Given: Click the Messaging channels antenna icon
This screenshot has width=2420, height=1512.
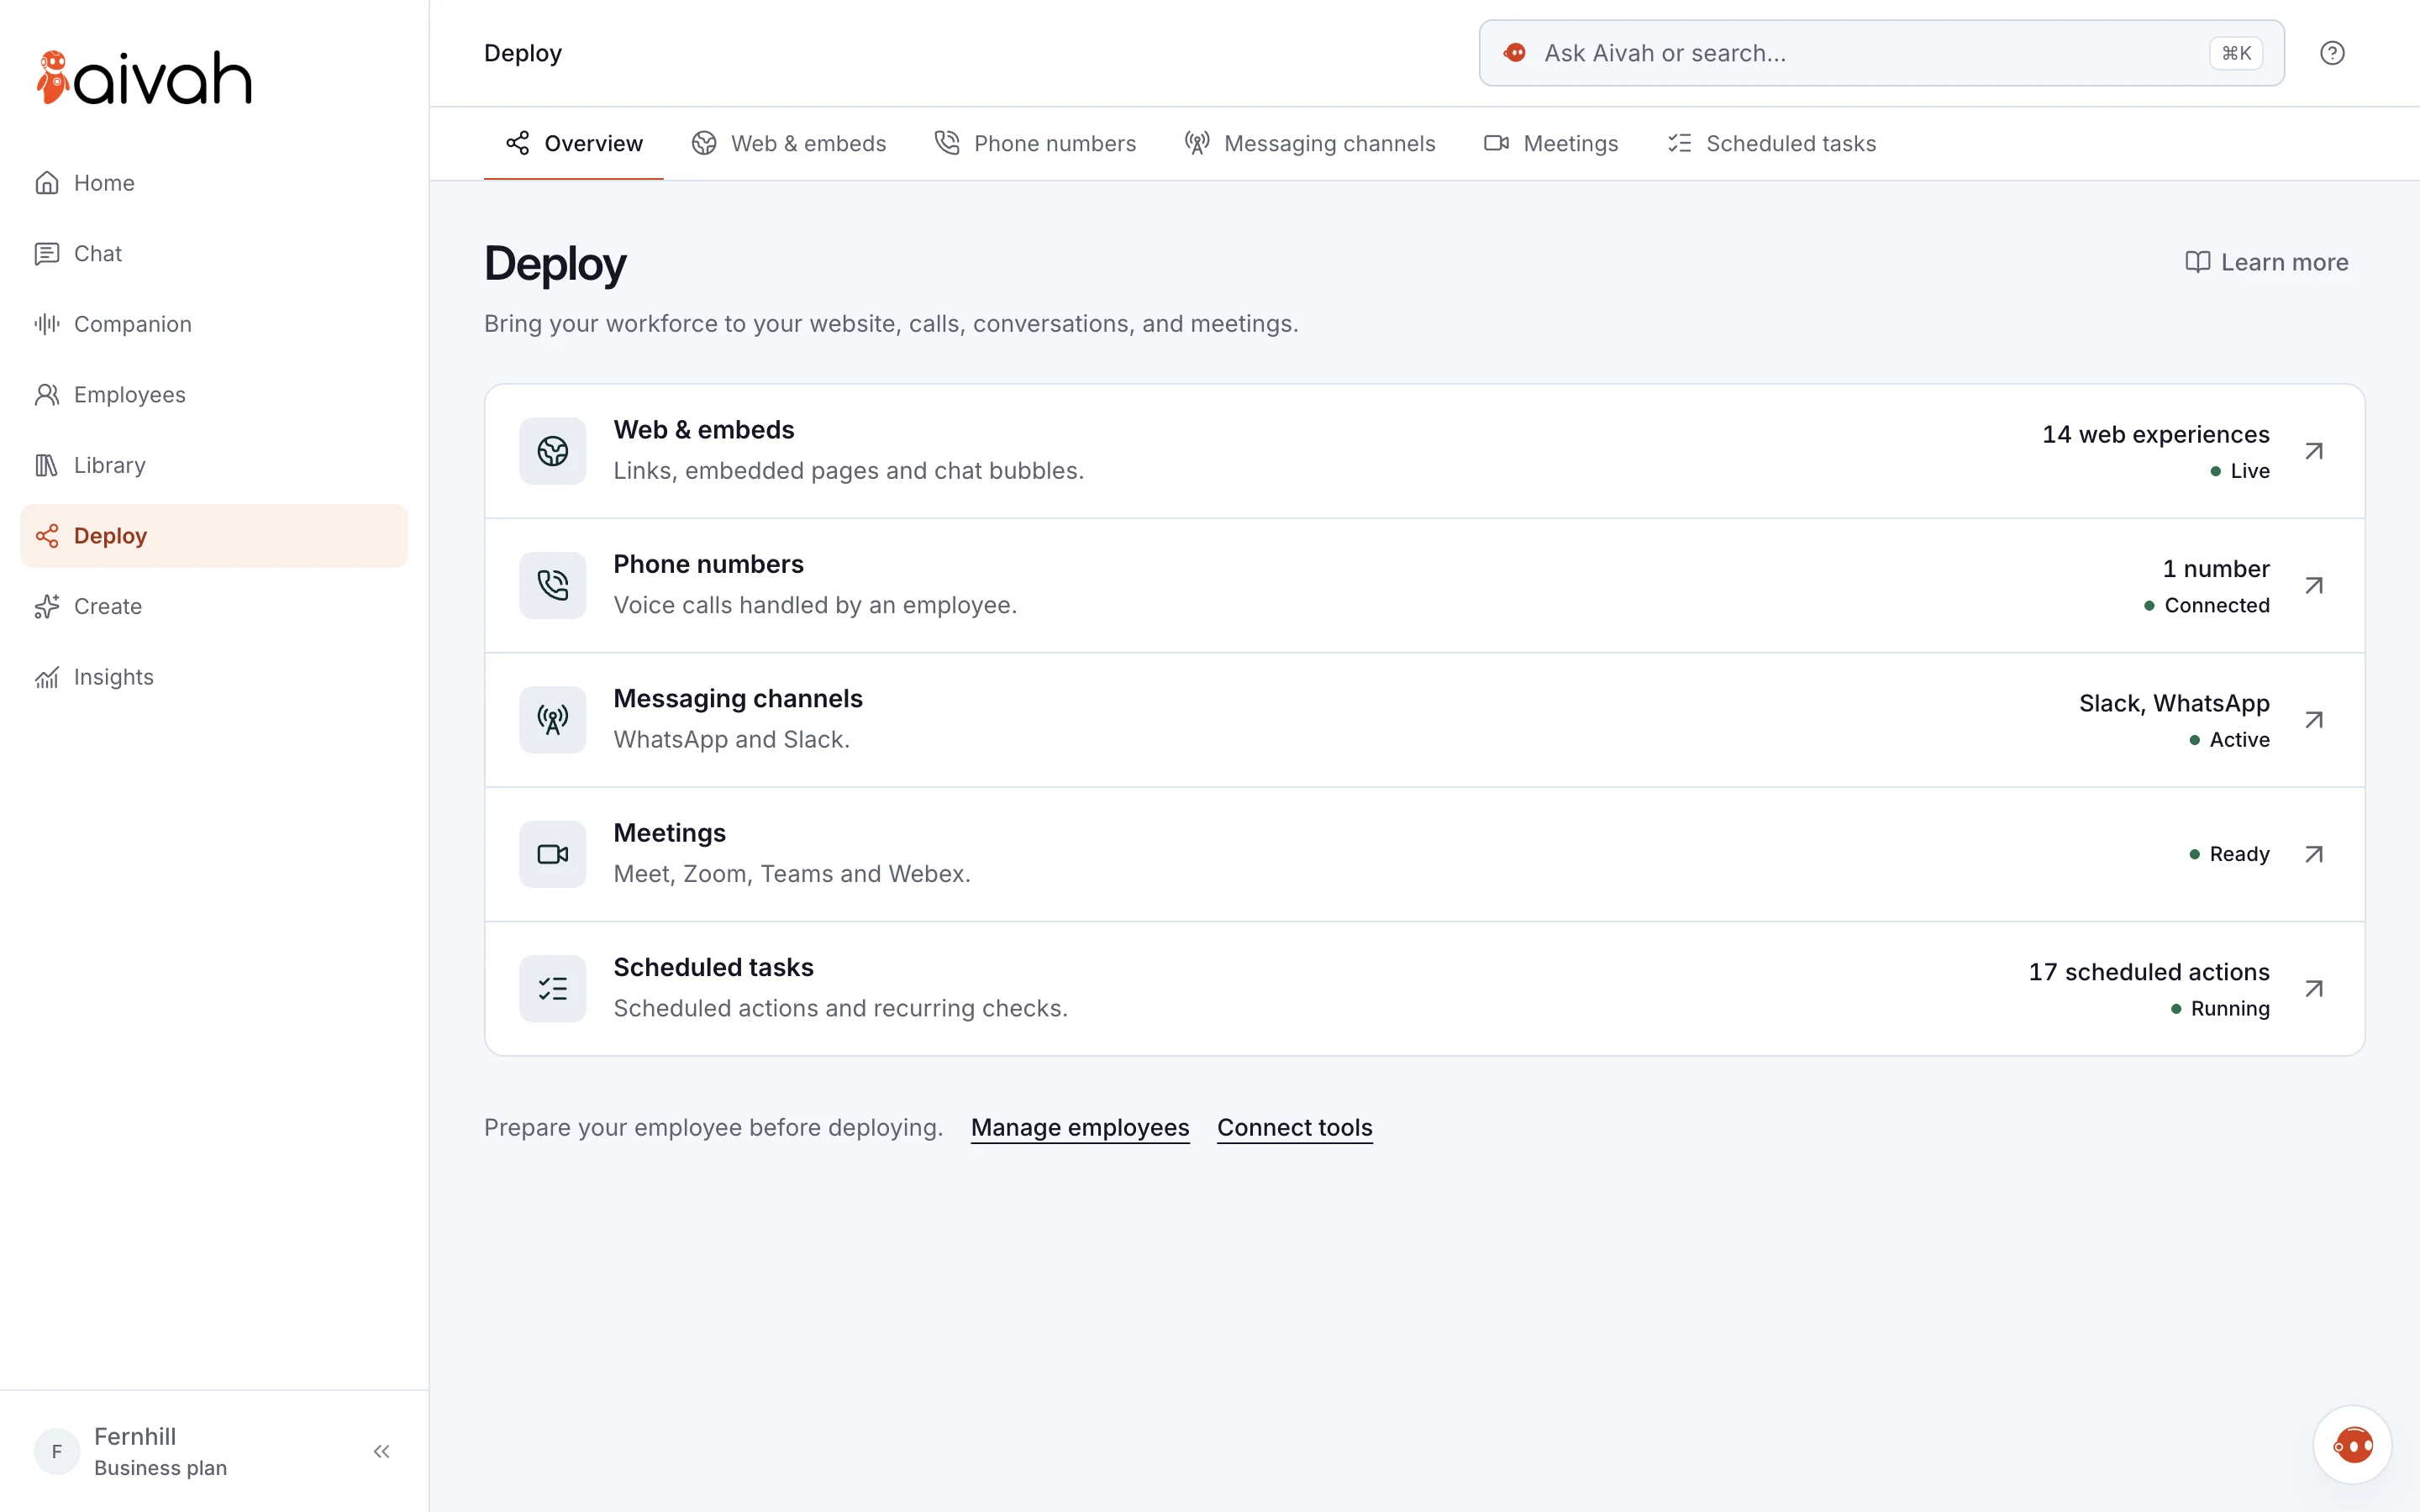Looking at the screenshot, I should (x=553, y=720).
